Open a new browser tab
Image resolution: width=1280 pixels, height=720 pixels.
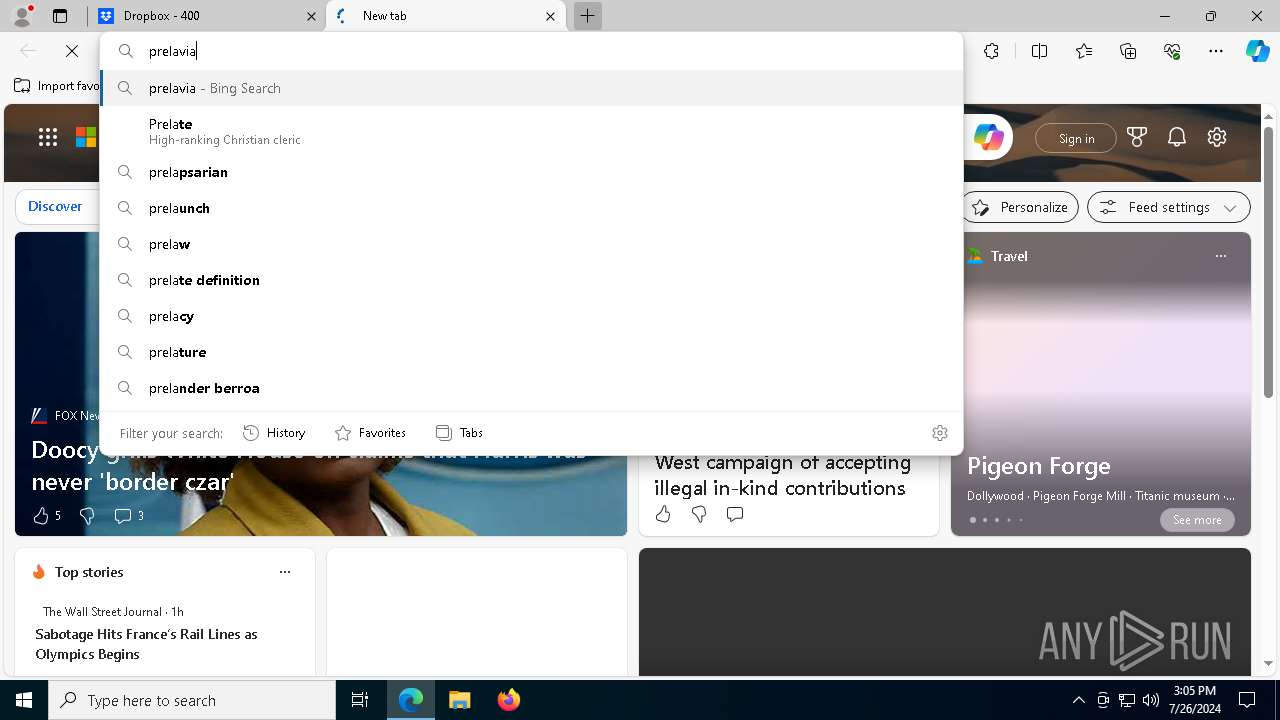coord(588,16)
